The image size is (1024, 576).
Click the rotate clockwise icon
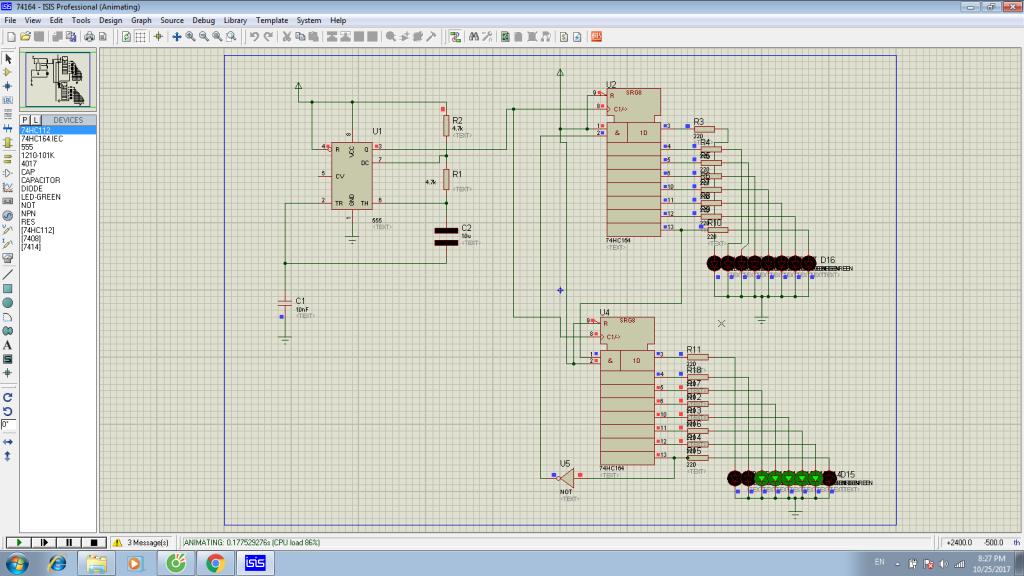click(x=8, y=397)
